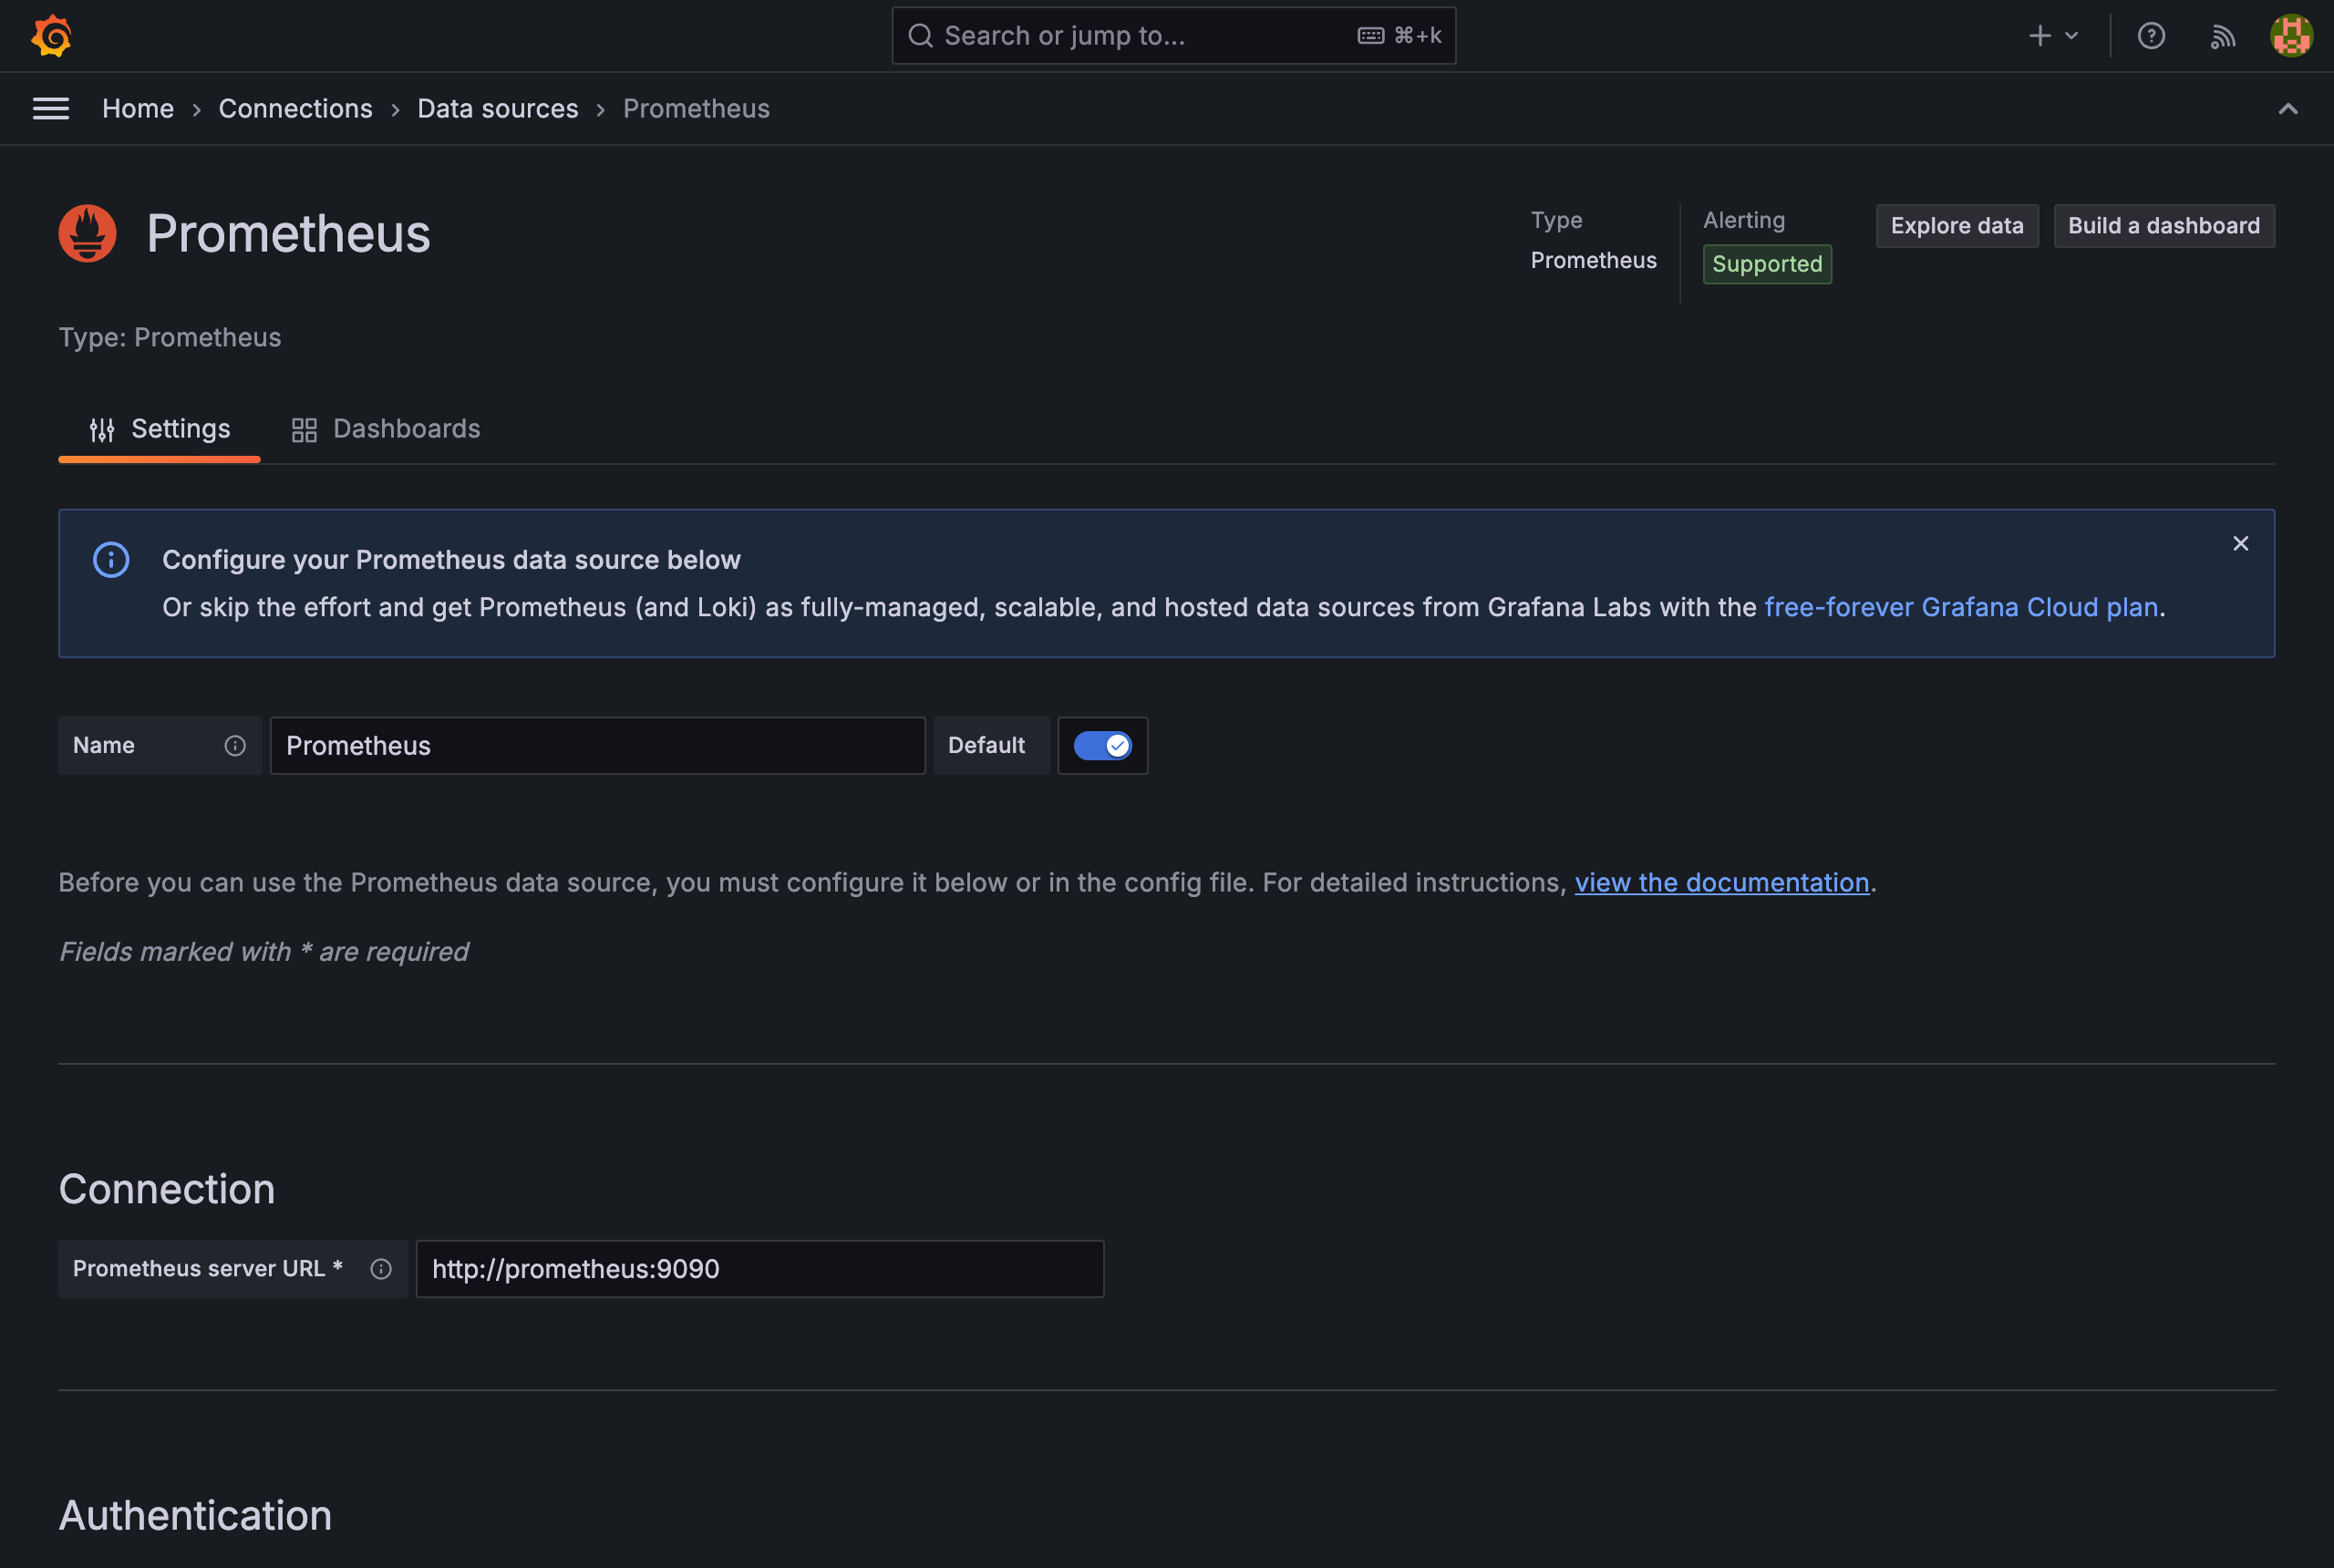Open the hamburger navigation menu

51,108
